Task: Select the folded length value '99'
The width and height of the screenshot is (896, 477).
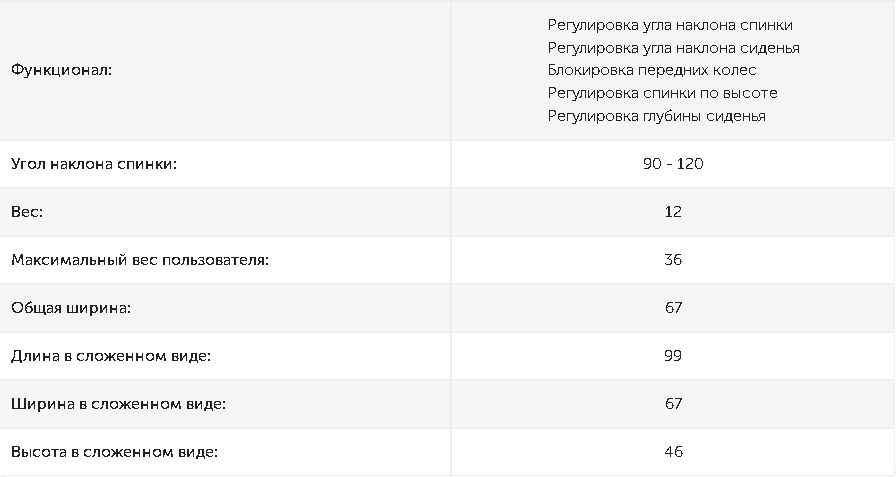Action: [x=673, y=356]
